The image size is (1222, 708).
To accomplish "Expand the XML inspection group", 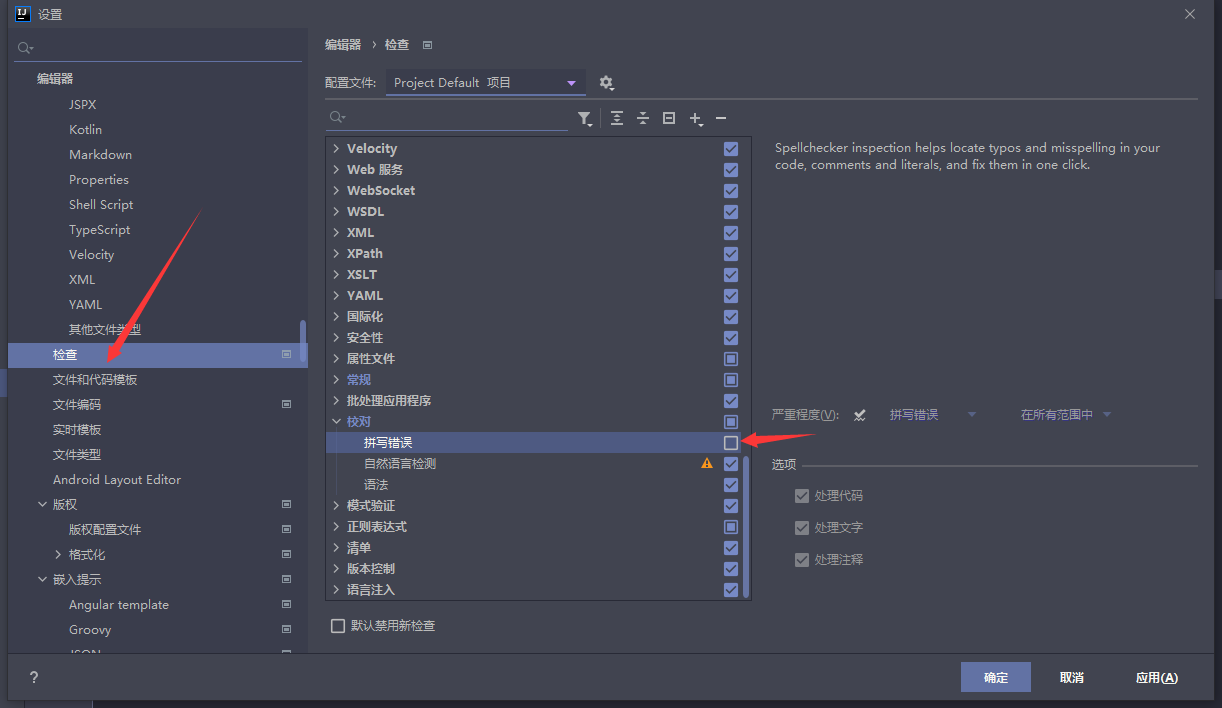I will (x=336, y=233).
